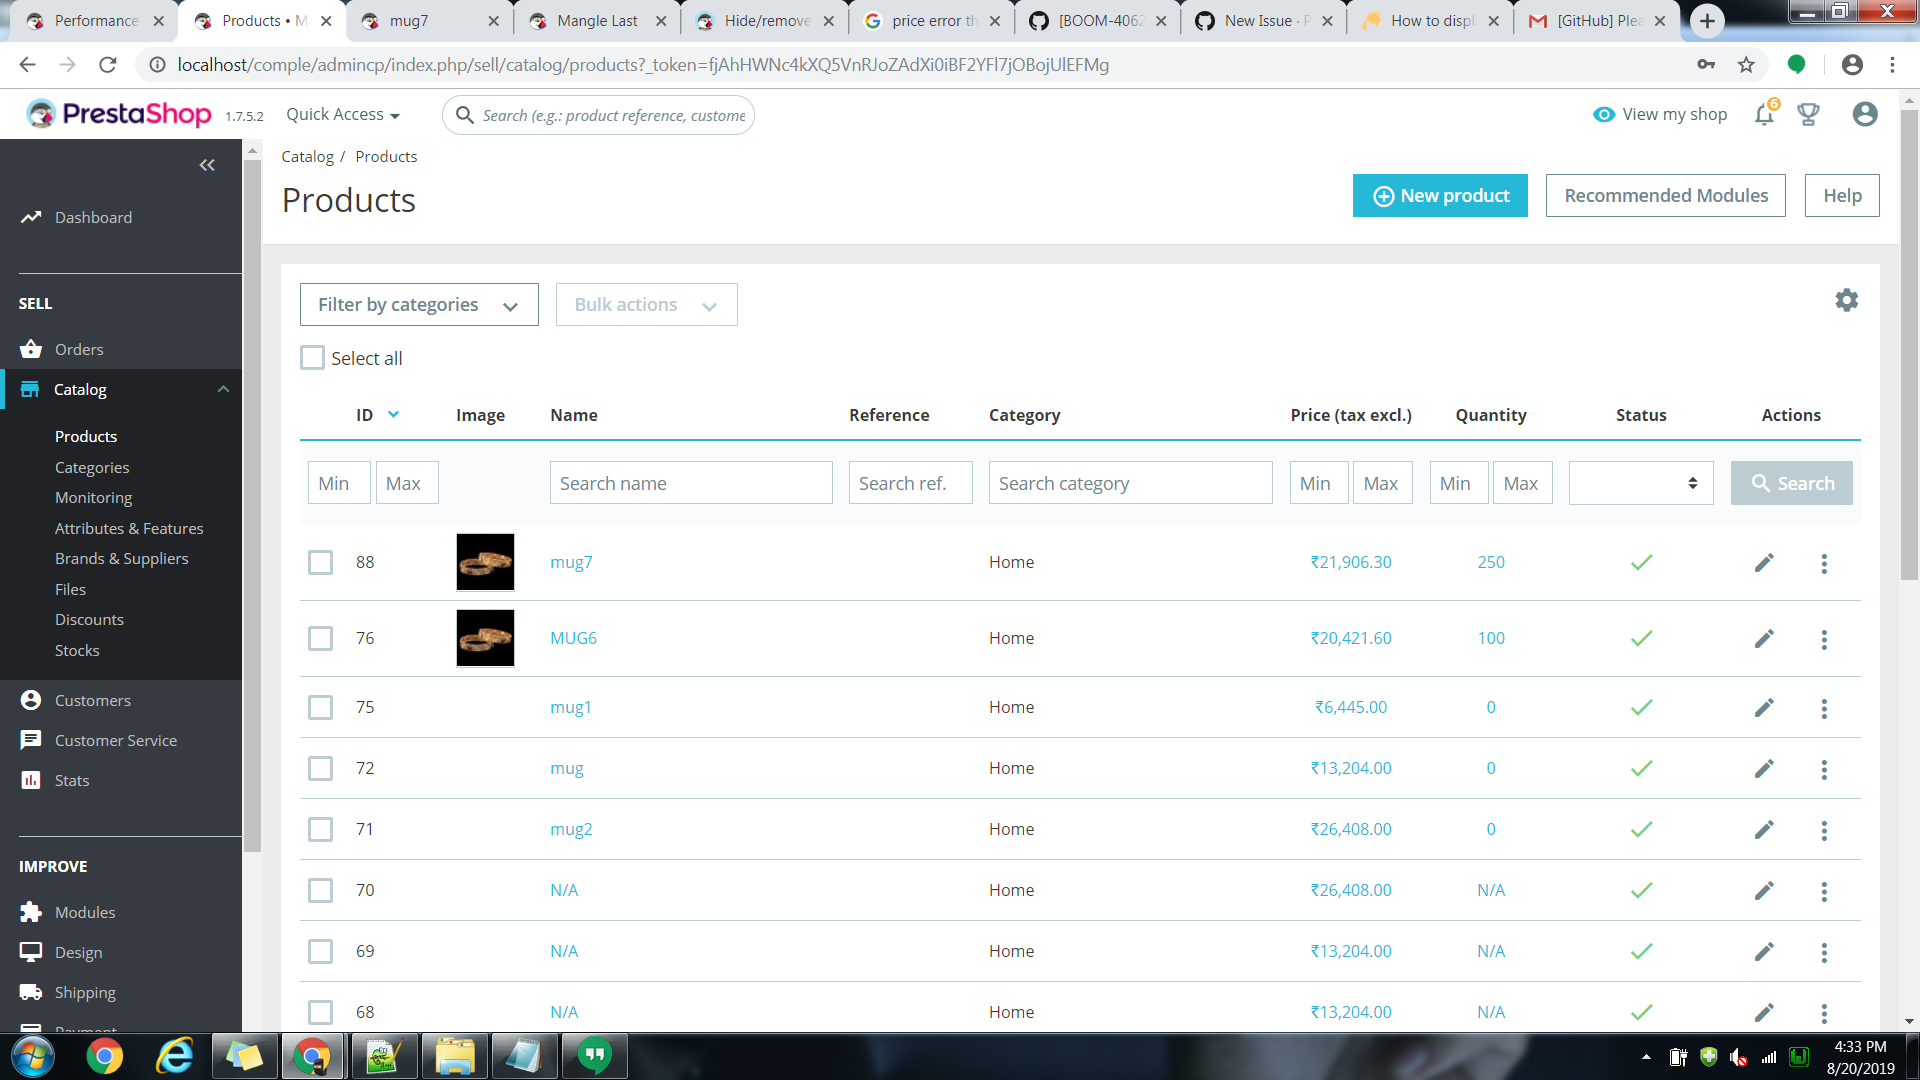Click the notifications bell icon
The width and height of the screenshot is (1920, 1080).
1764,115
